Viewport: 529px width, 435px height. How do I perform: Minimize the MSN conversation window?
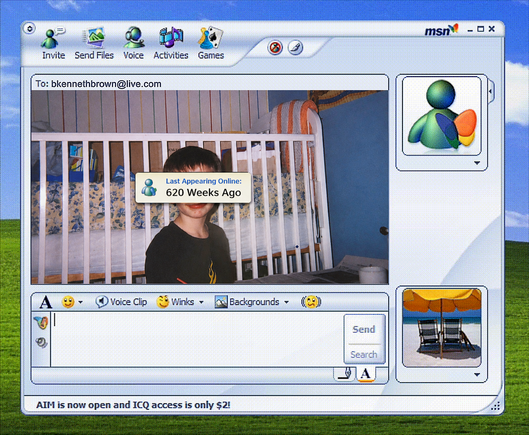tap(470, 30)
